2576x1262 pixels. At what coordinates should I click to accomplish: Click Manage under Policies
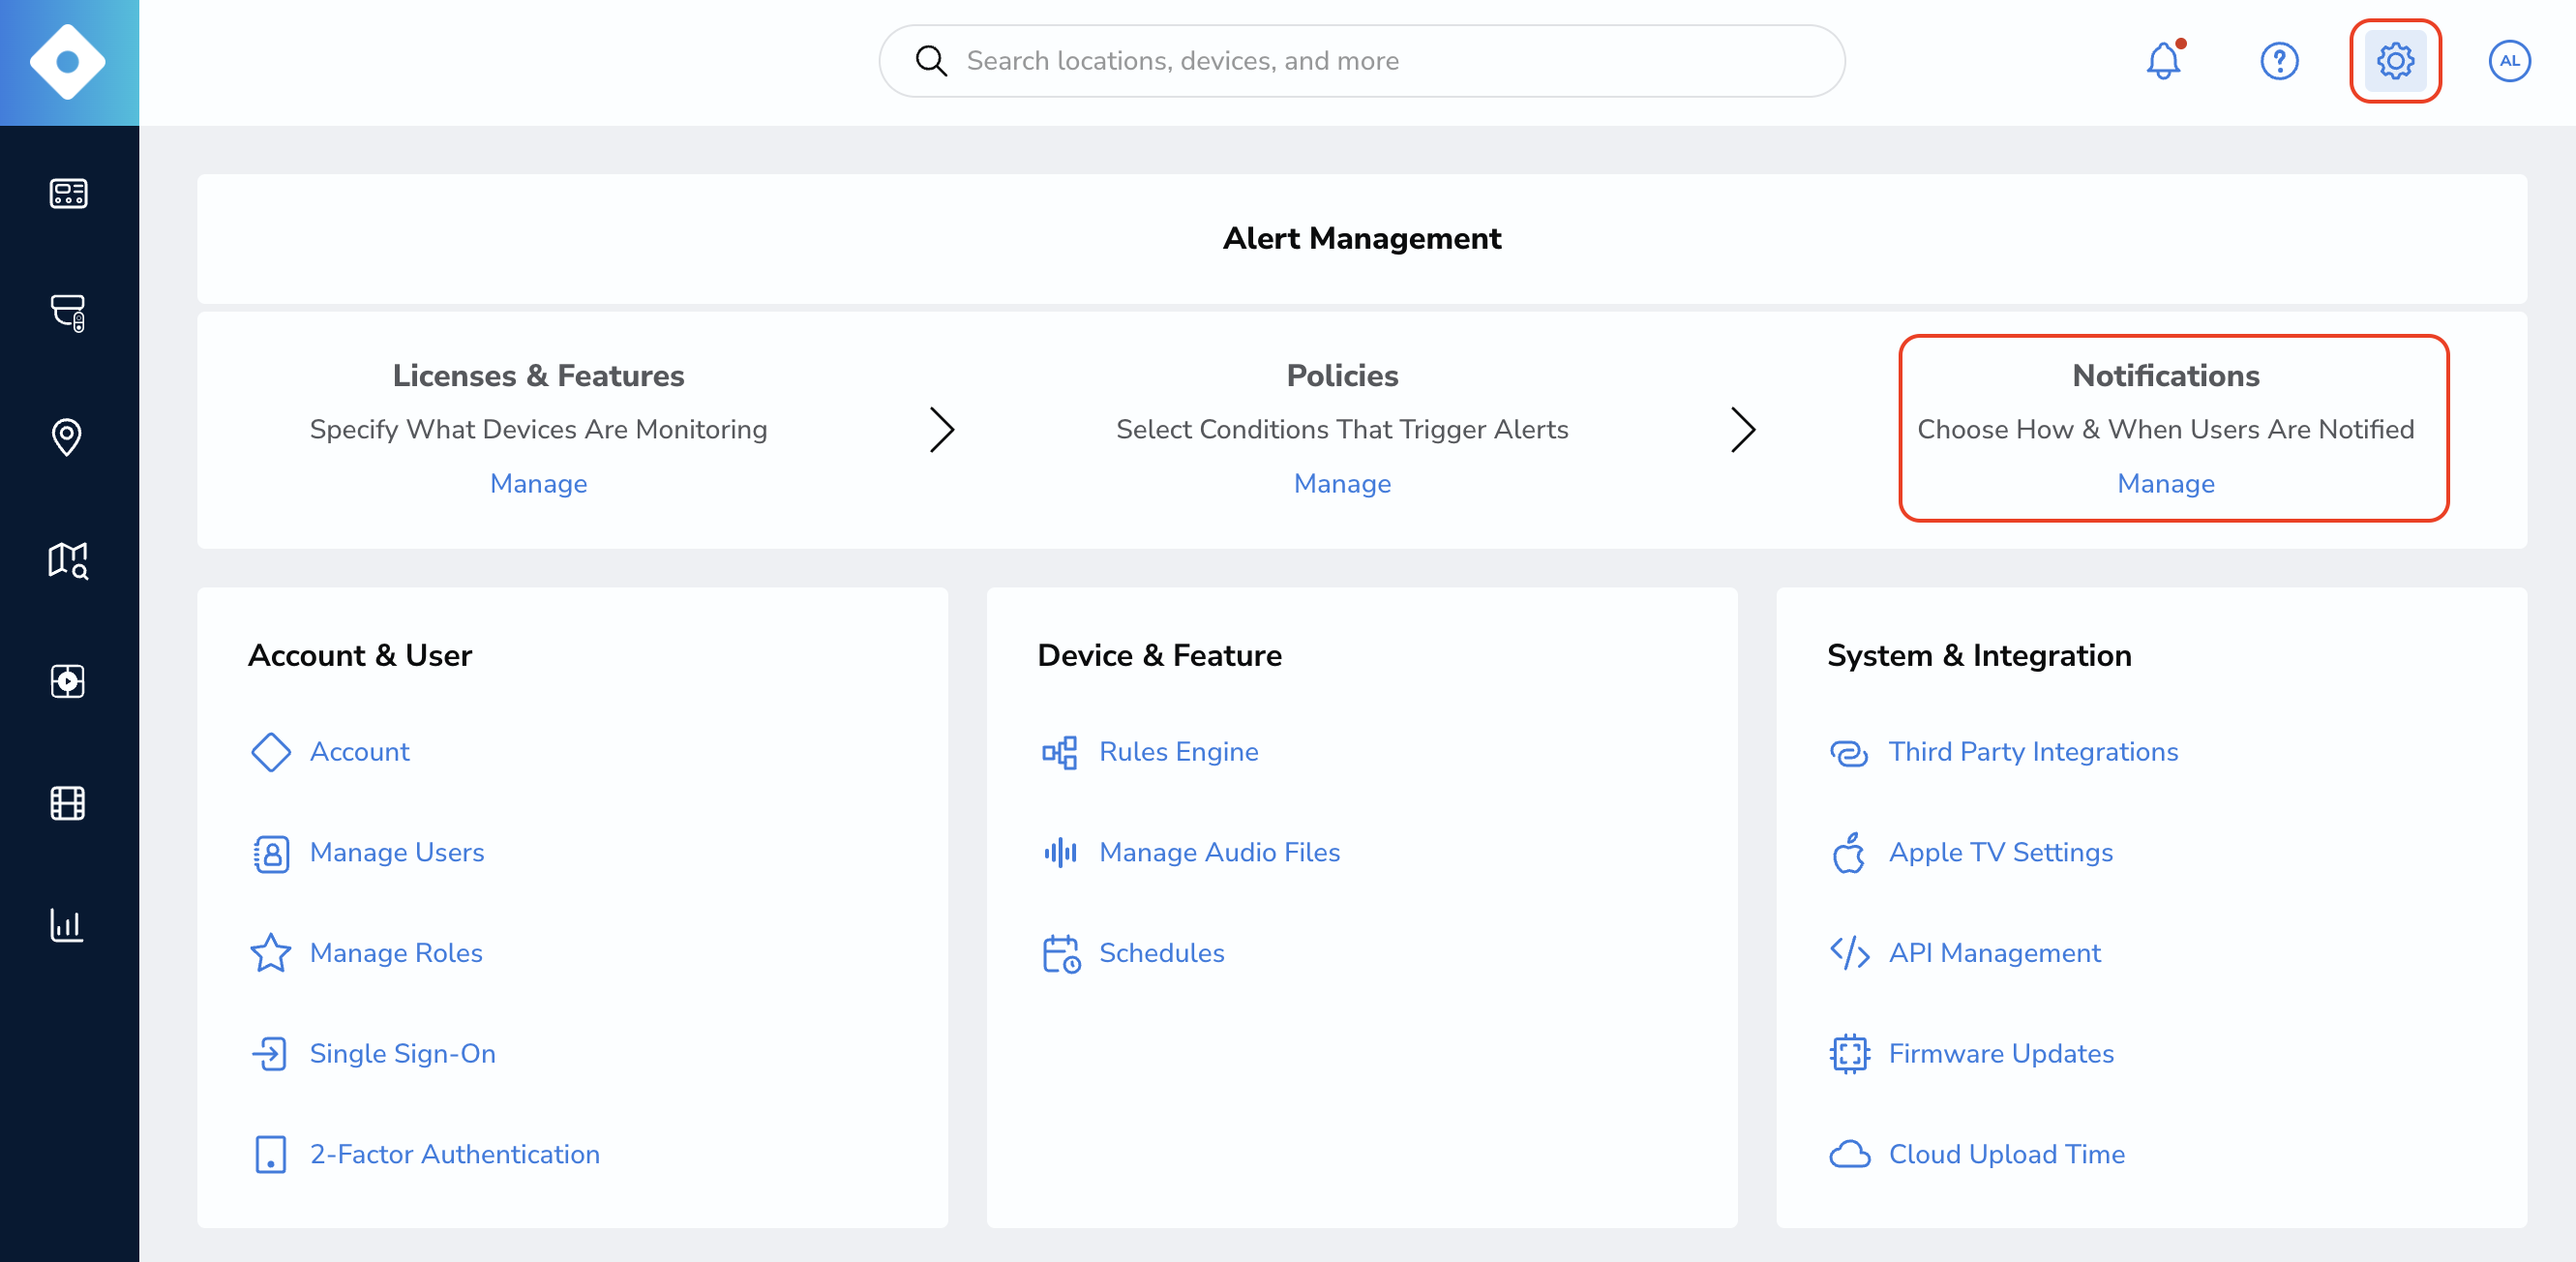1342,484
